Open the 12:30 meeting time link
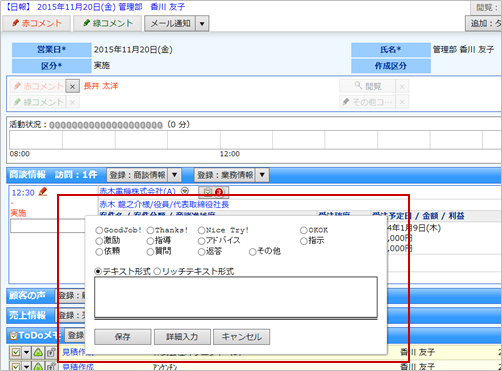The image size is (502, 371). pyautogui.click(x=23, y=193)
